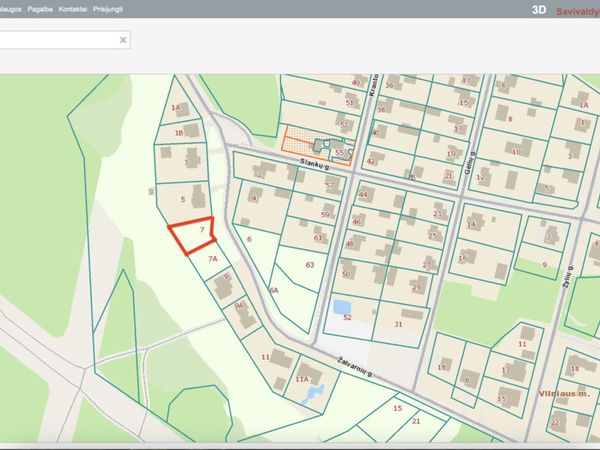Click parcel label 17
Viewport: 600px width, 450px height.
coord(458,129)
